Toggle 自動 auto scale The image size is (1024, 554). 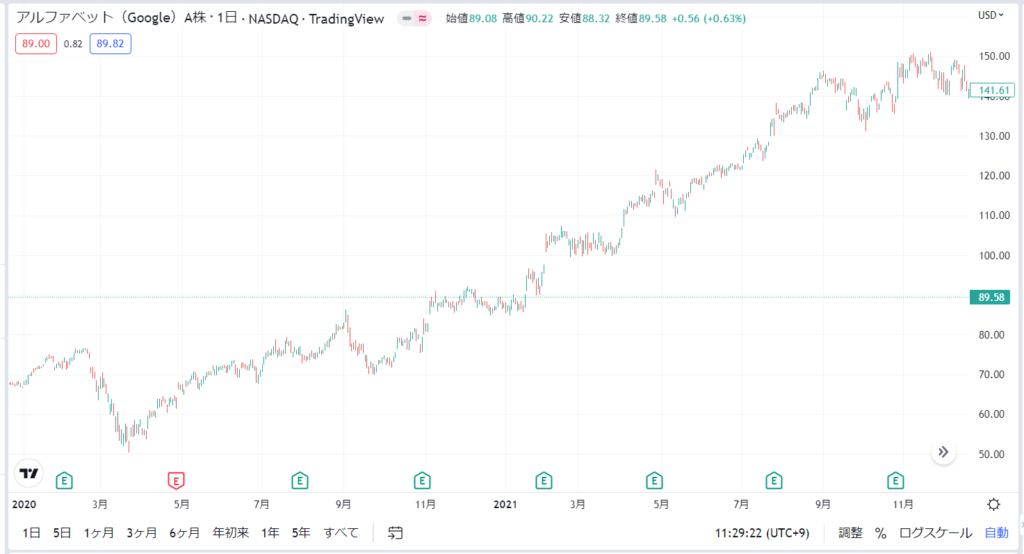[997, 533]
